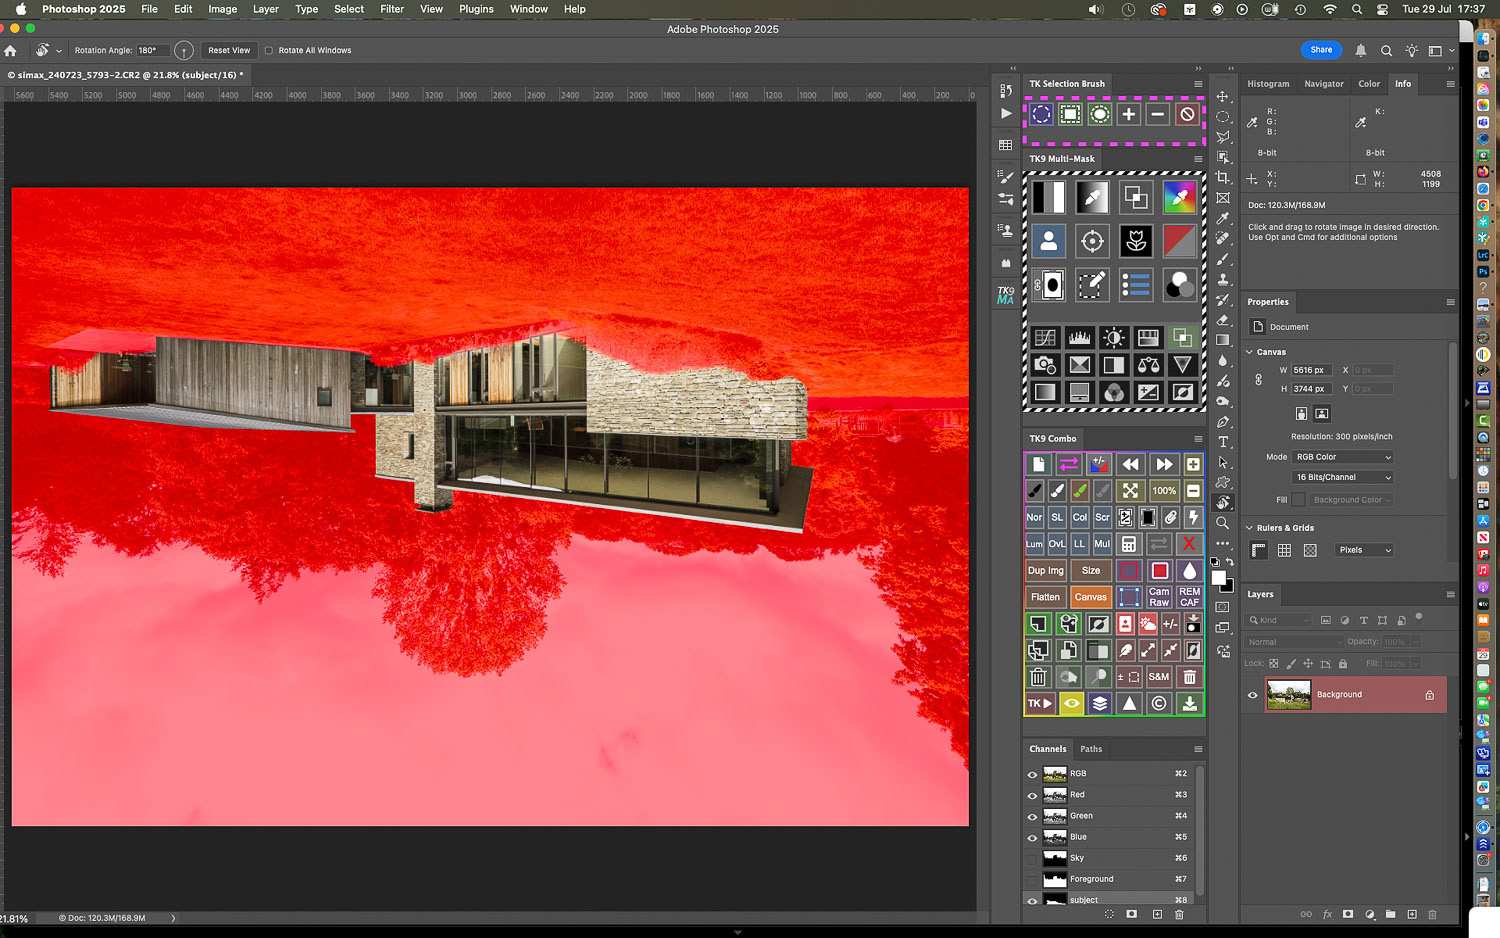Viewport: 1500px width, 938px height.
Task: Click Dup Img in TK9 Combo
Action: 1045,571
